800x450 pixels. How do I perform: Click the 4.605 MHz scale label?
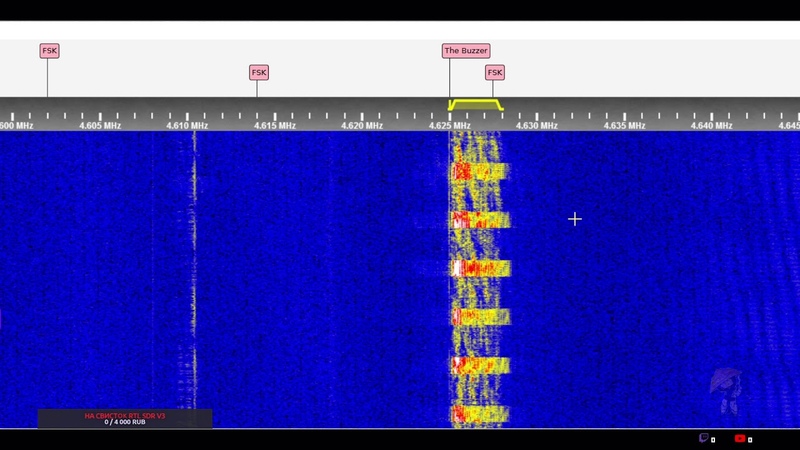click(100, 126)
